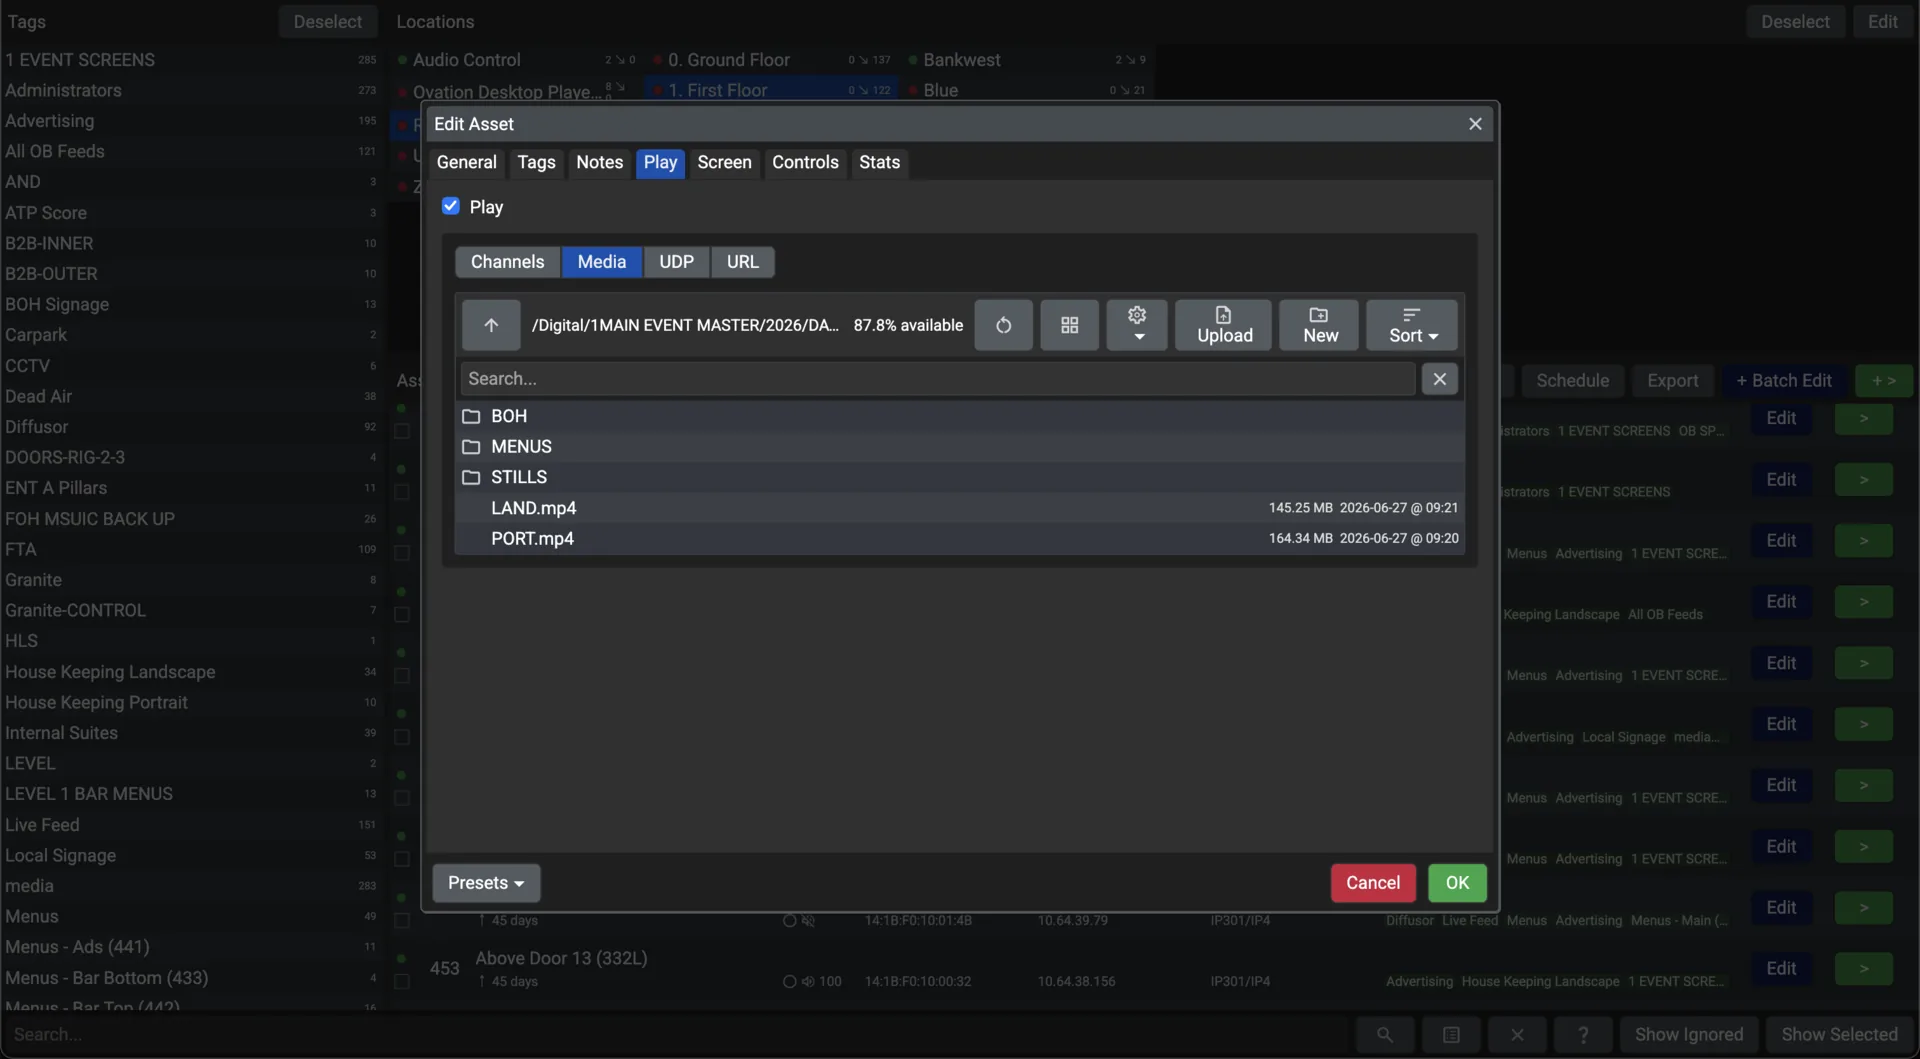
Task: Expand the Presets dropdown
Action: [x=486, y=883]
